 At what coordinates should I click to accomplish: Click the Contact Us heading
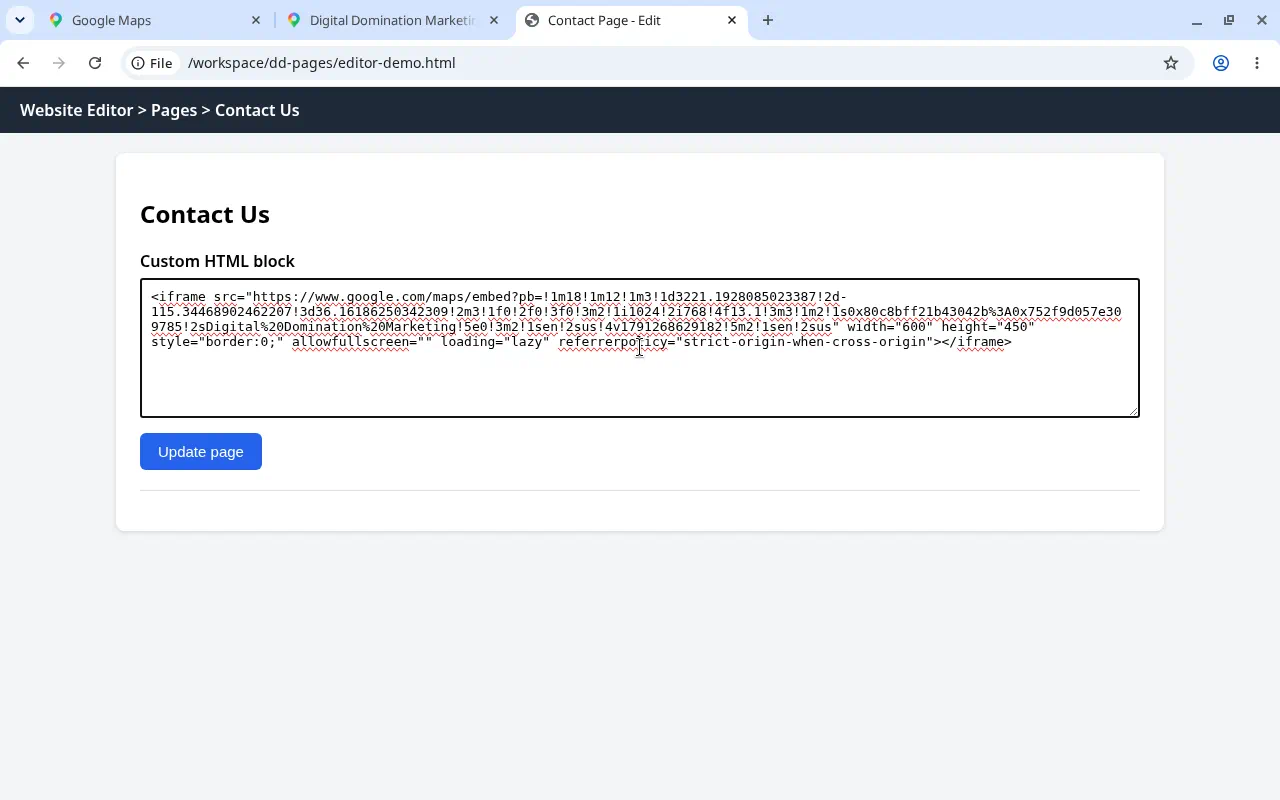(205, 214)
